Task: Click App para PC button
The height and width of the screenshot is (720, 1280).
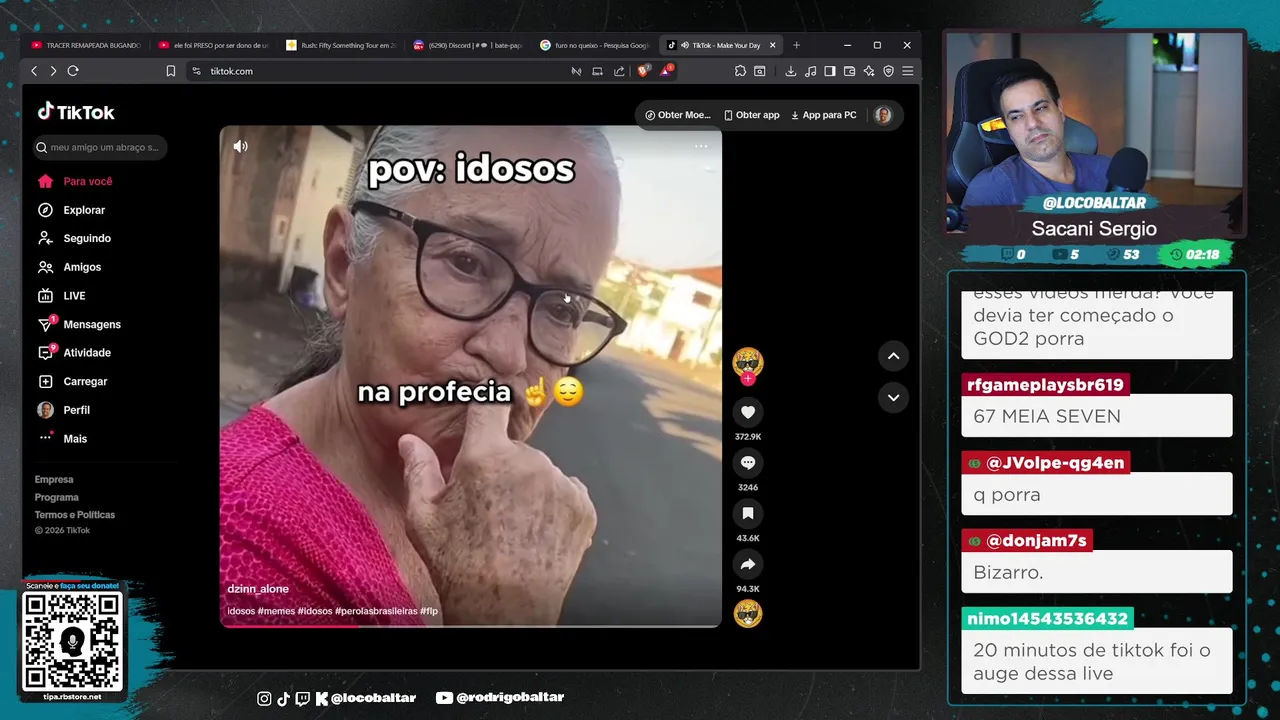Action: pyautogui.click(x=824, y=115)
